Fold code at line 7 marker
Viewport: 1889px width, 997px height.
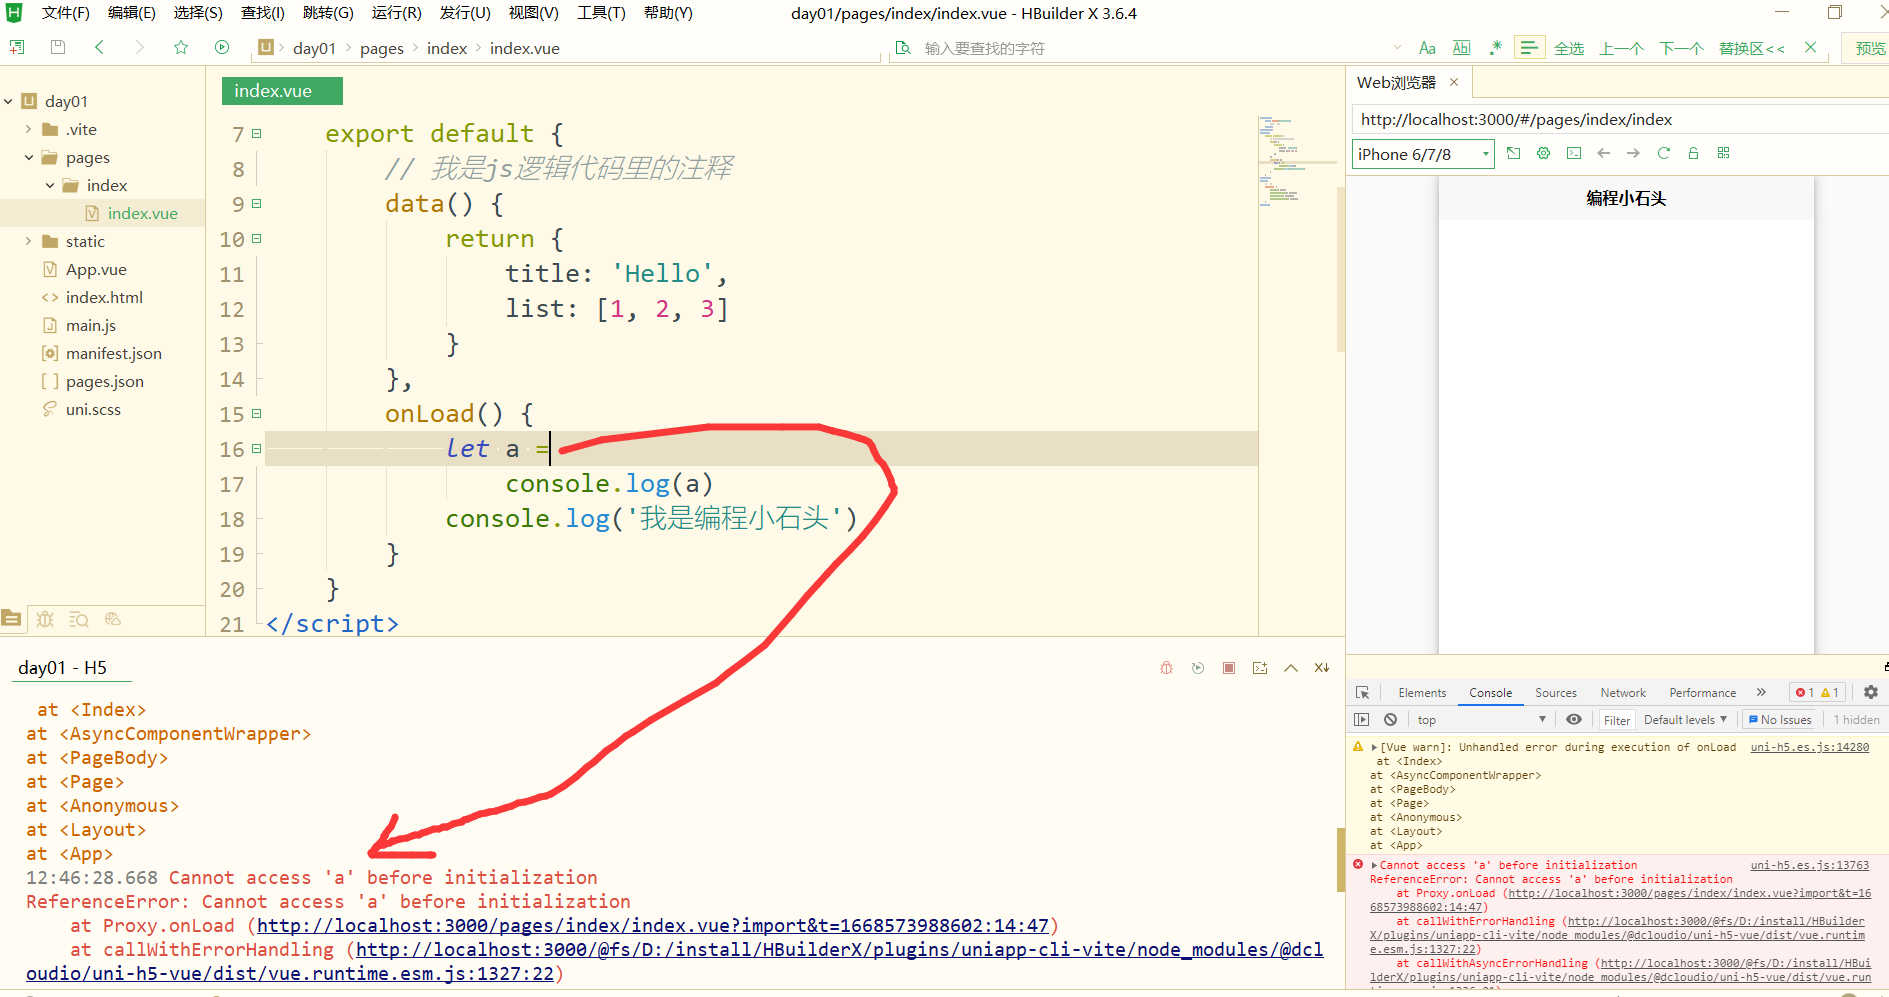[257, 133]
